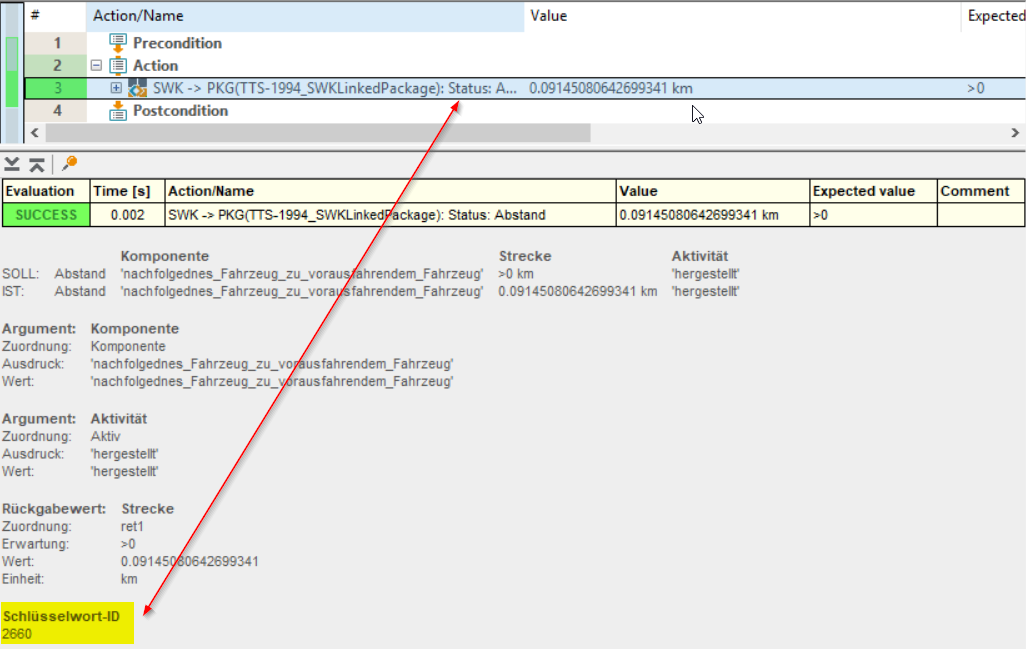Click the Expected column header
Image resolution: width=1026 pixels, height=649 pixels.
(994, 16)
